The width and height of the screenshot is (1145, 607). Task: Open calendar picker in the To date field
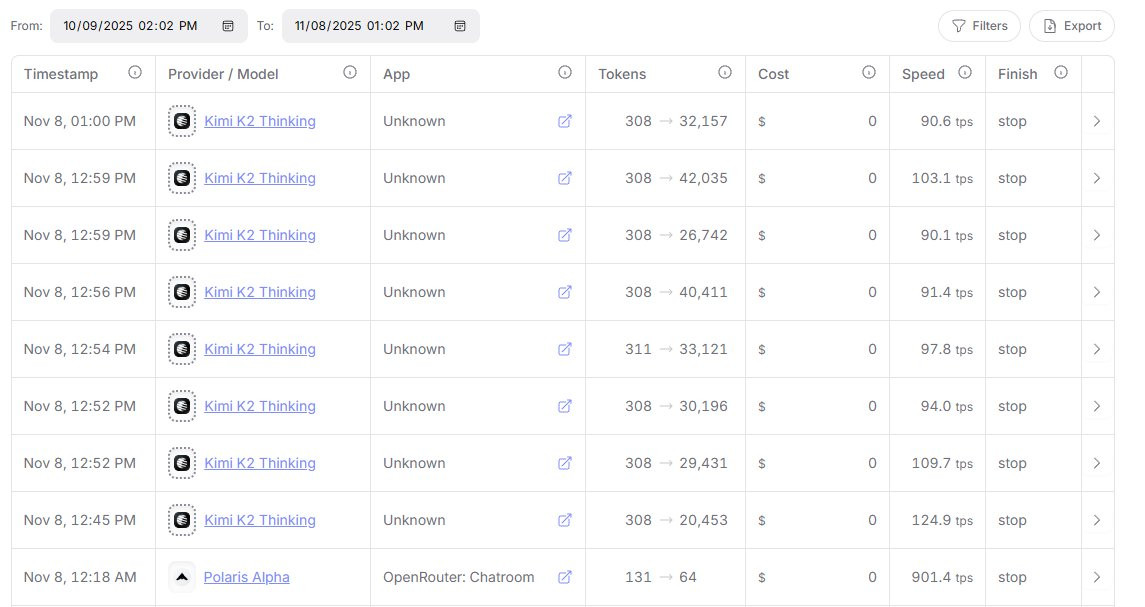(x=460, y=26)
